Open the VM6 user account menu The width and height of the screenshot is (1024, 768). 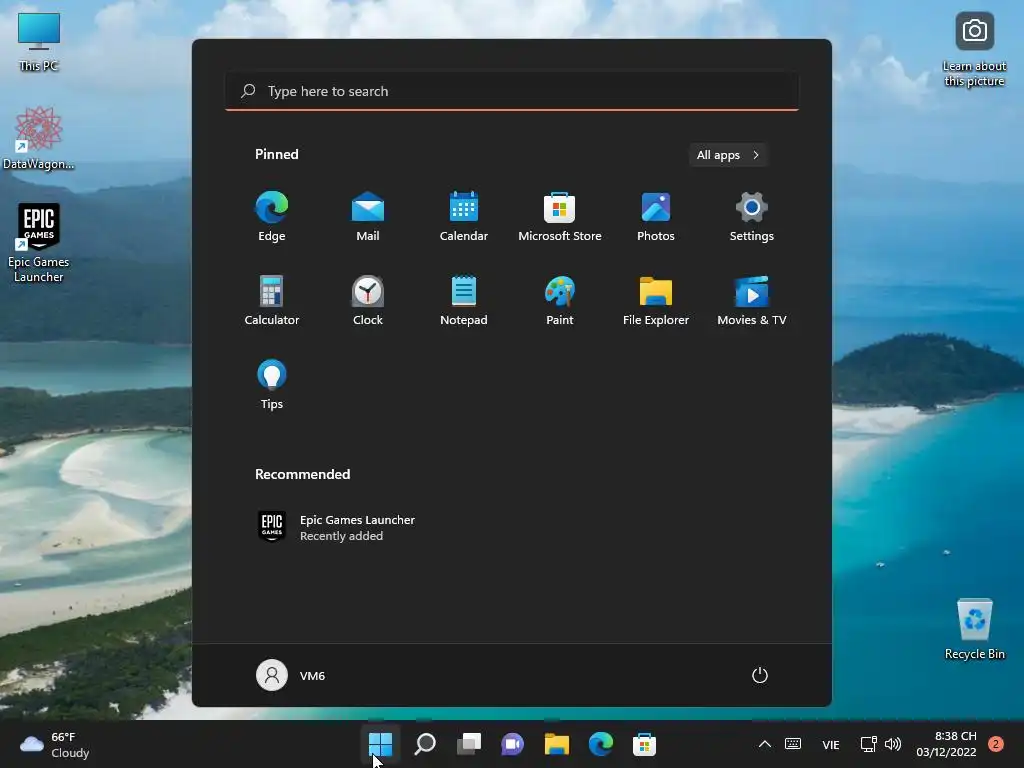pos(291,675)
